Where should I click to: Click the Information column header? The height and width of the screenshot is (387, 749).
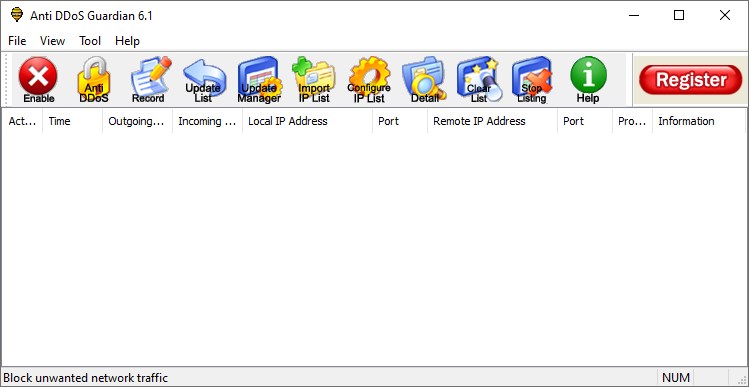[x=698, y=121]
